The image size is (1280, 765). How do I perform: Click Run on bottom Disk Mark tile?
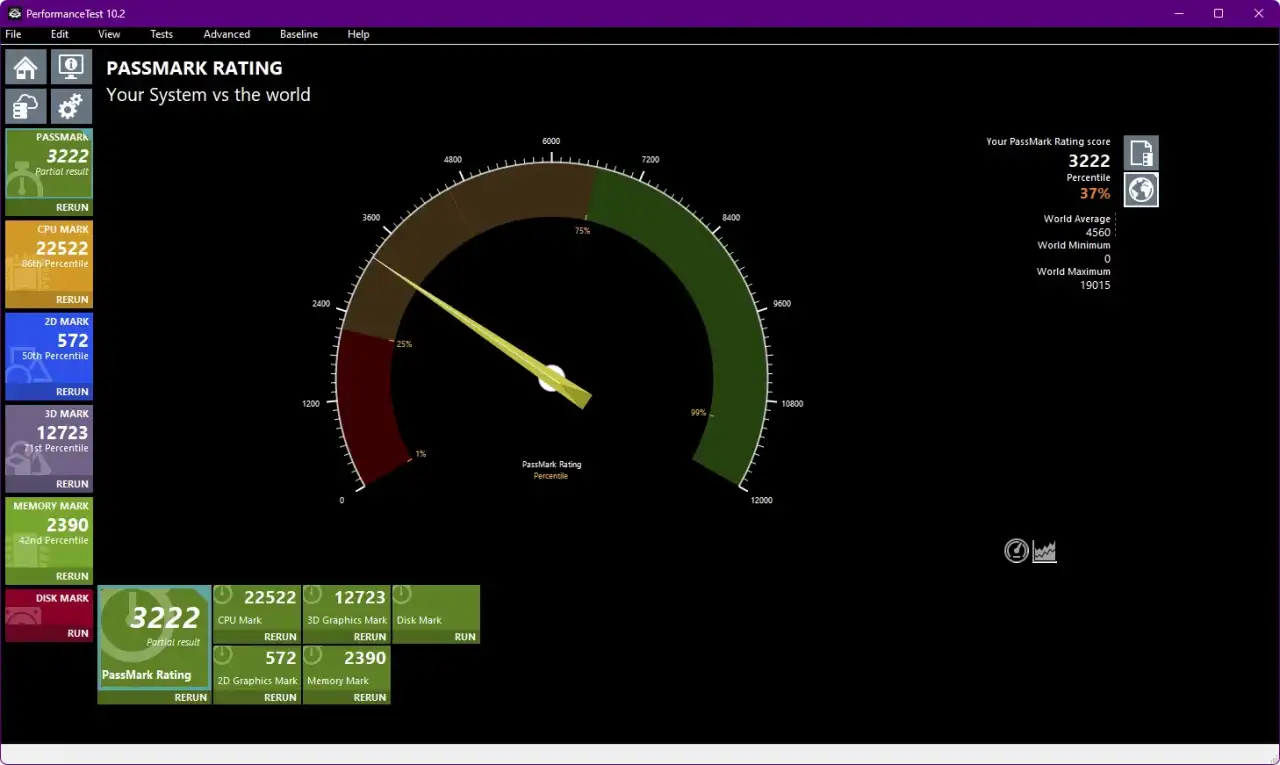pos(464,637)
